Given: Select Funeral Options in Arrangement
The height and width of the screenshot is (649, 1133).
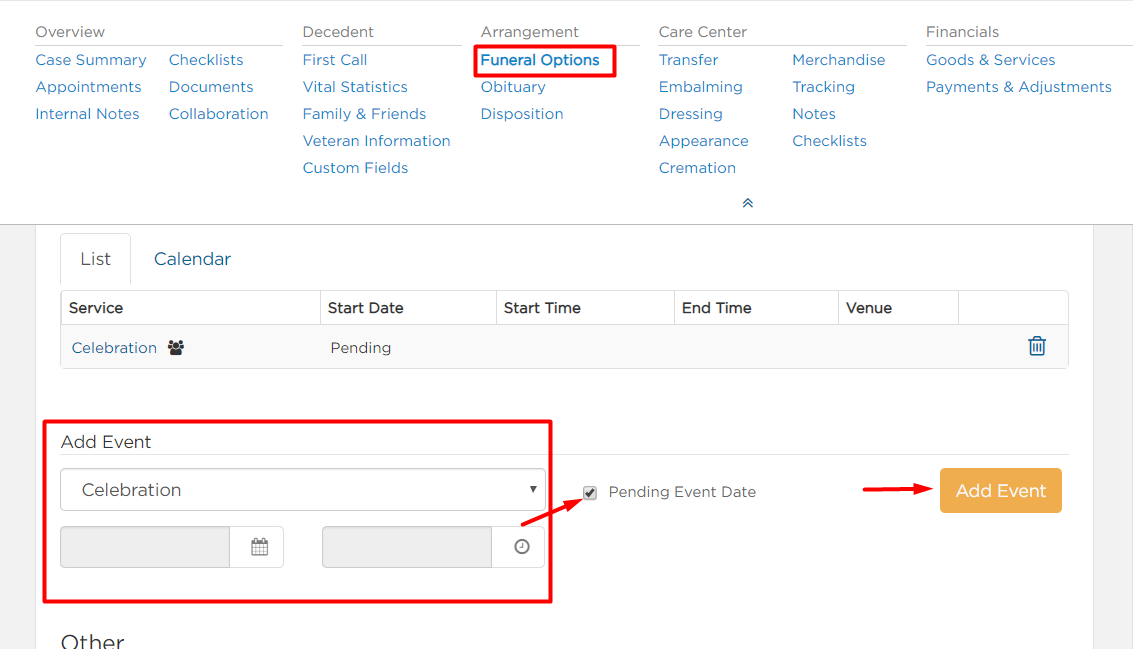Looking at the screenshot, I should click(540, 60).
